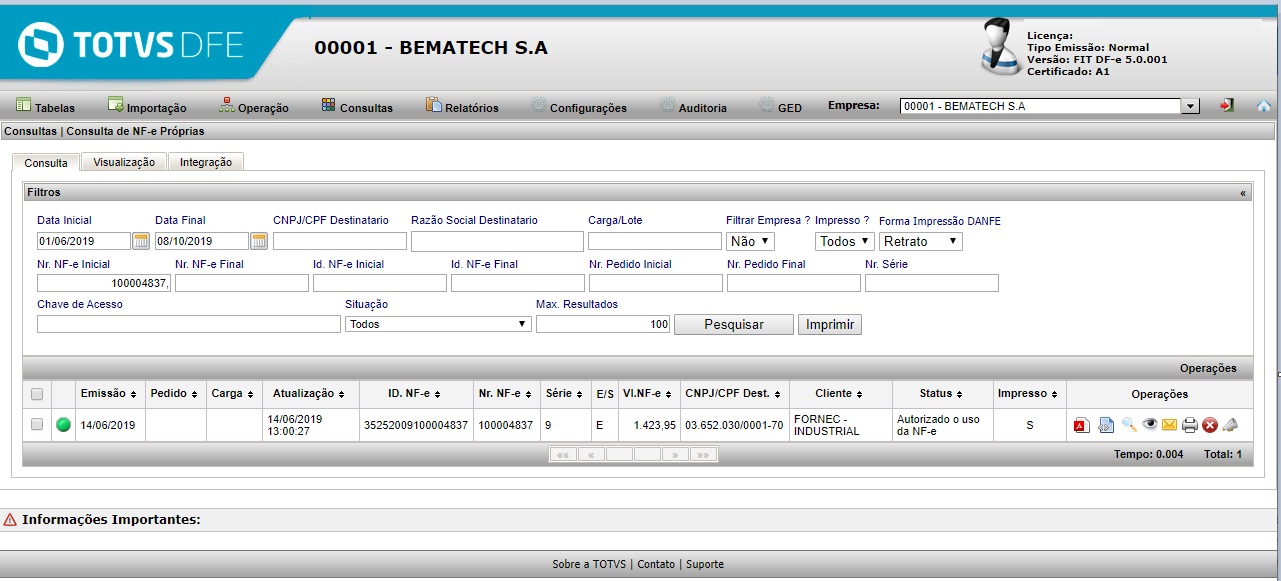
Task: Send NF-e by email envelope icon
Action: (1169, 425)
